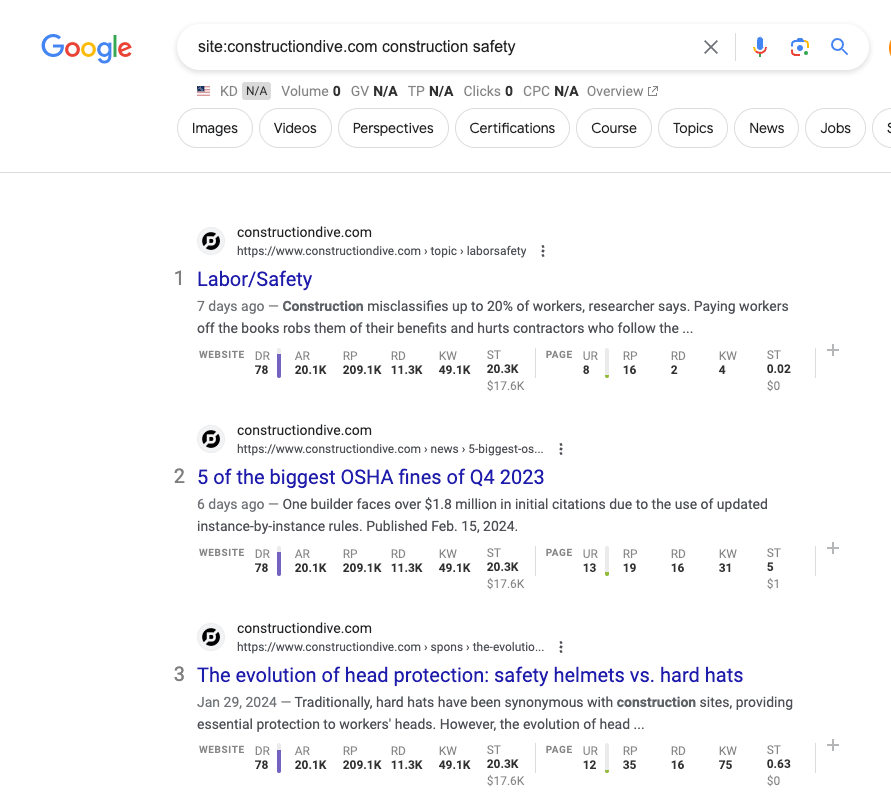Click the constructiondive.com favicon on the second result

tap(210, 438)
